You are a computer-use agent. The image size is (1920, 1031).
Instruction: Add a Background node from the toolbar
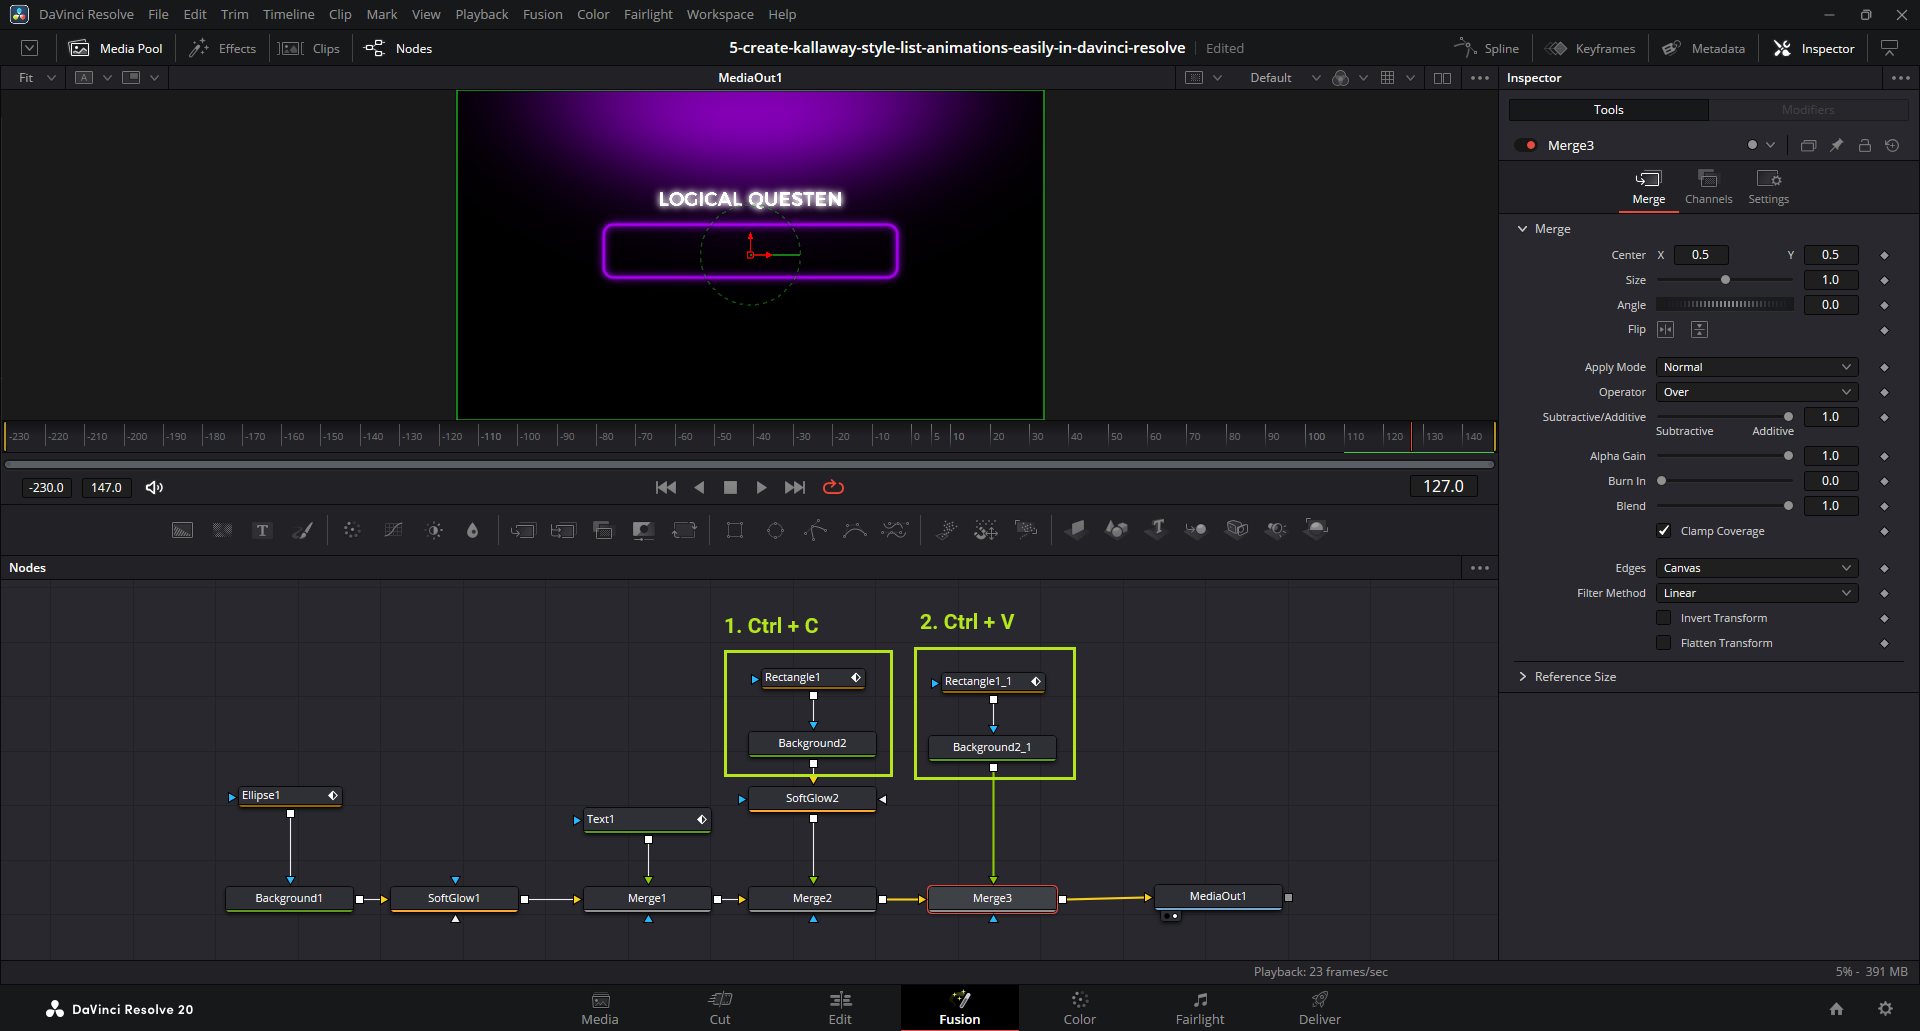pyautogui.click(x=182, y=530)
